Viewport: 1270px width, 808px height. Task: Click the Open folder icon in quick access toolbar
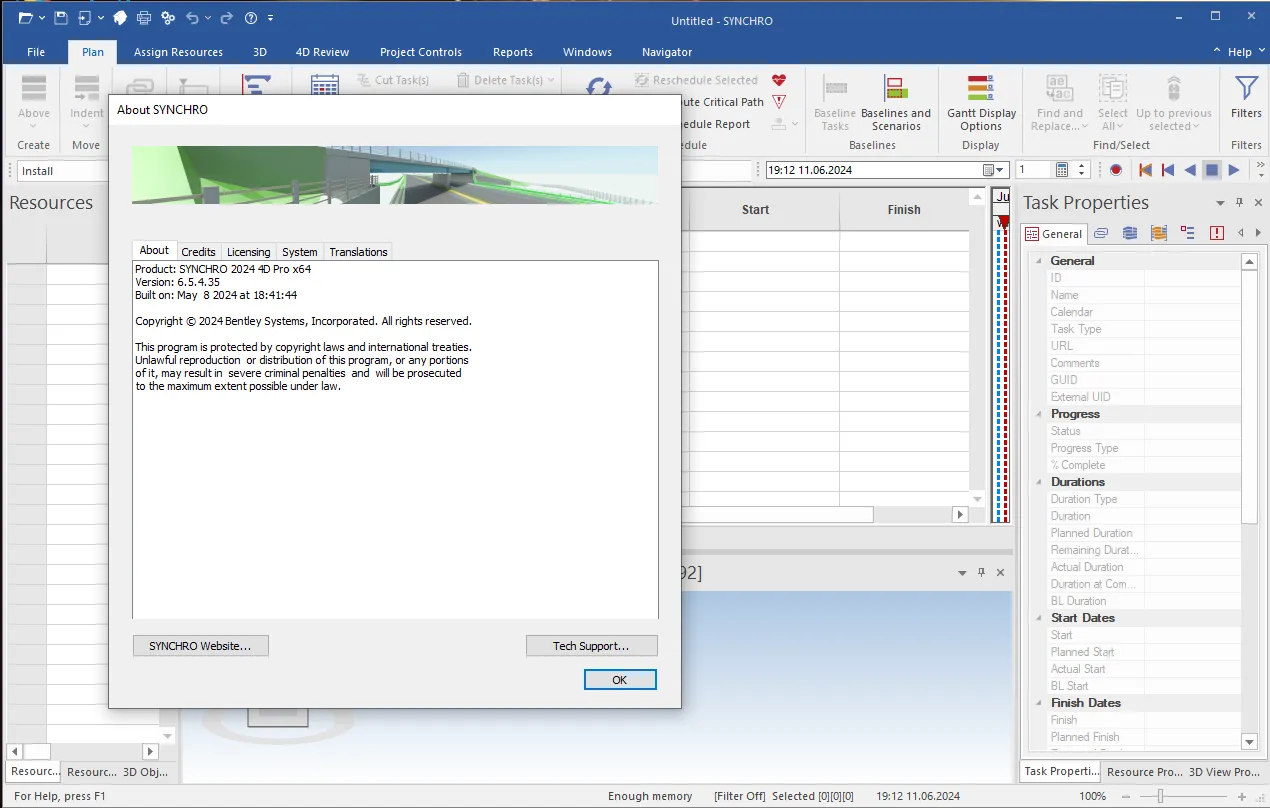tap(24, 18)
